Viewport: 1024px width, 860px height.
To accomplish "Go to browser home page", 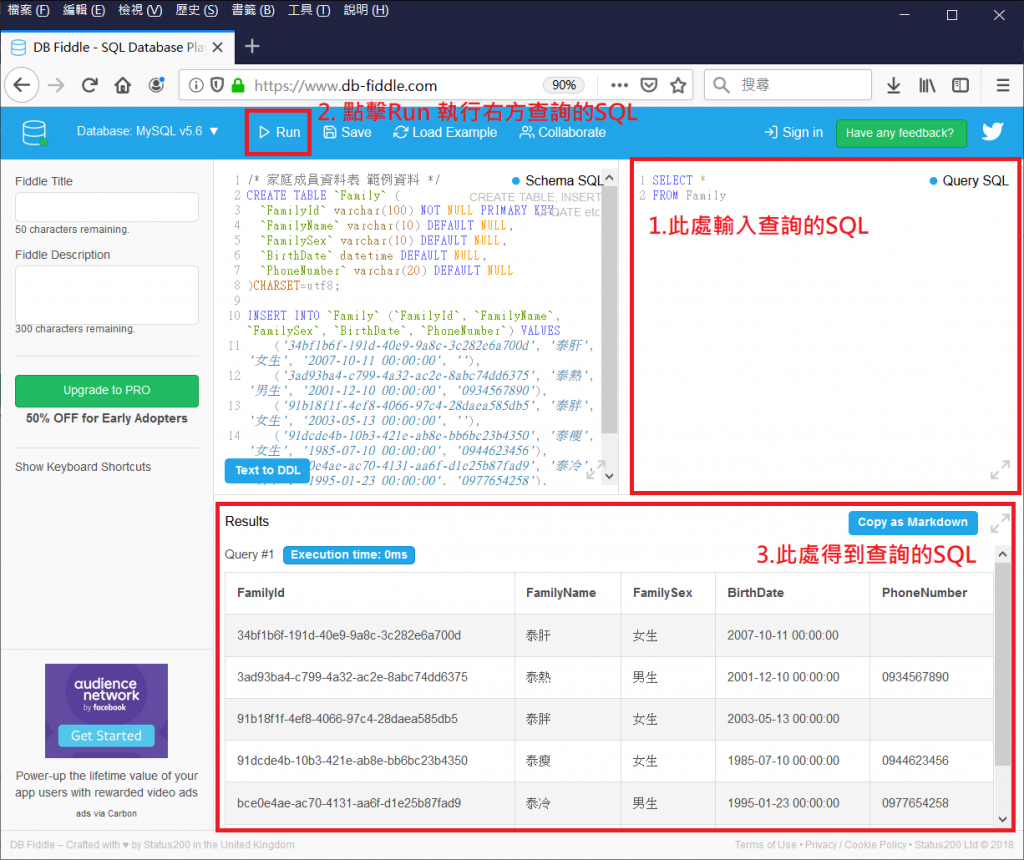I will [123, 86].
